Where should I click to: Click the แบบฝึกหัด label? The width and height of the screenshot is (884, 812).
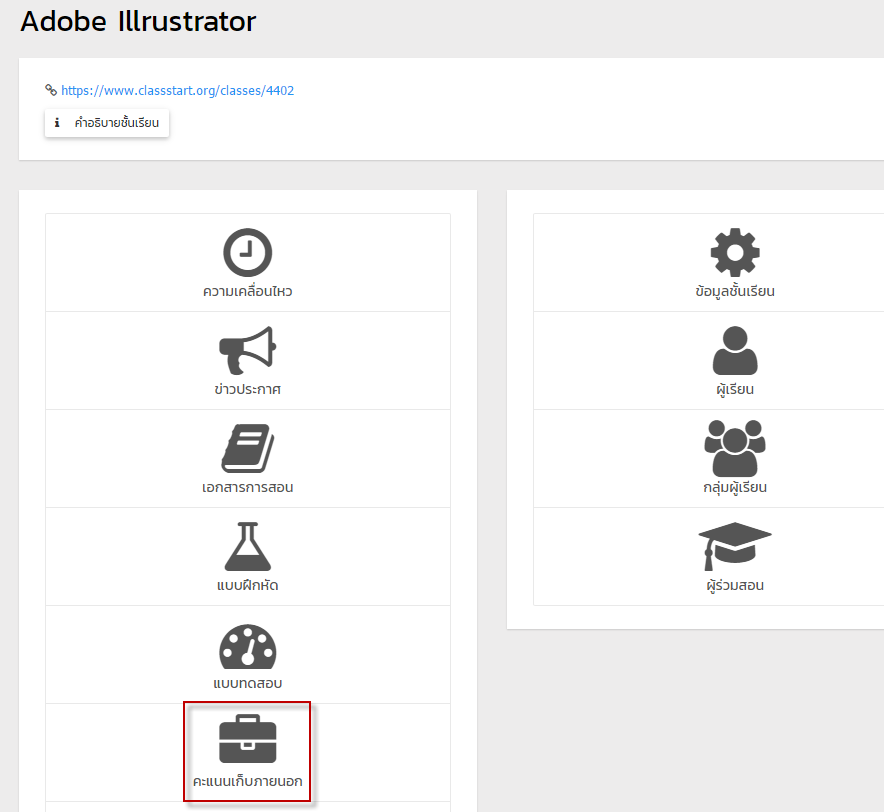pyautogui.click(x=247, y=585)
